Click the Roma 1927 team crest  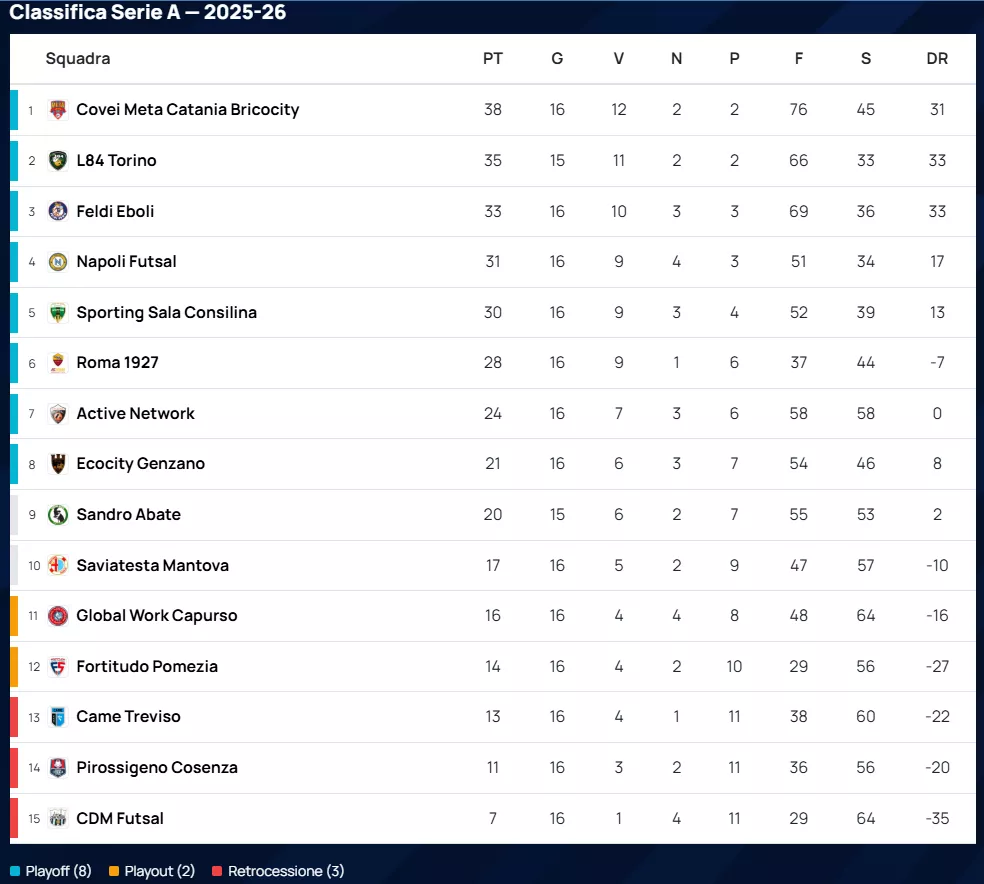tap(58, 363)
